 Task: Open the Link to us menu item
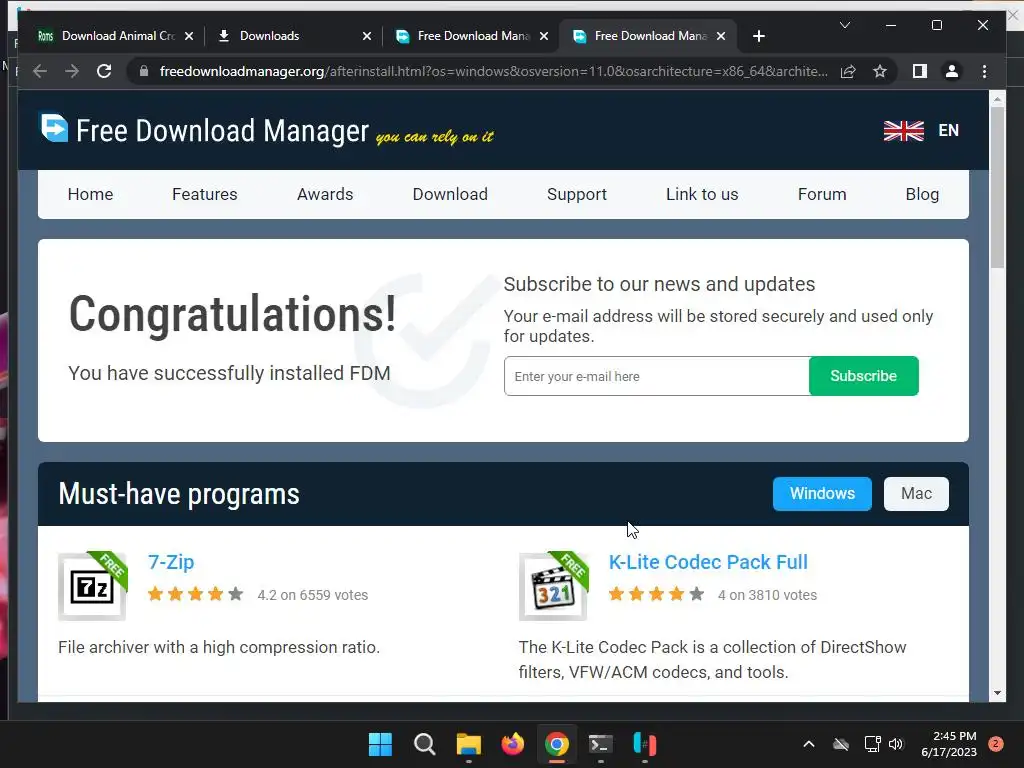click(702, 195)
